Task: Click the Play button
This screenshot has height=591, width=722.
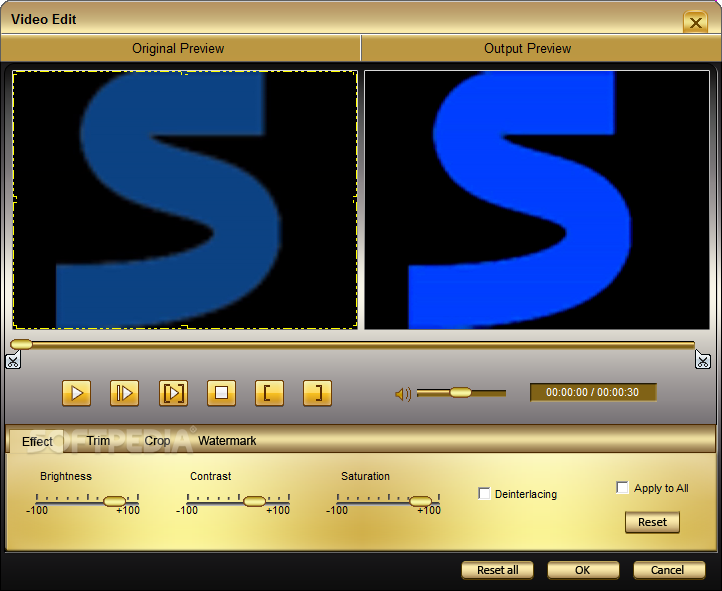Action: 76,393
